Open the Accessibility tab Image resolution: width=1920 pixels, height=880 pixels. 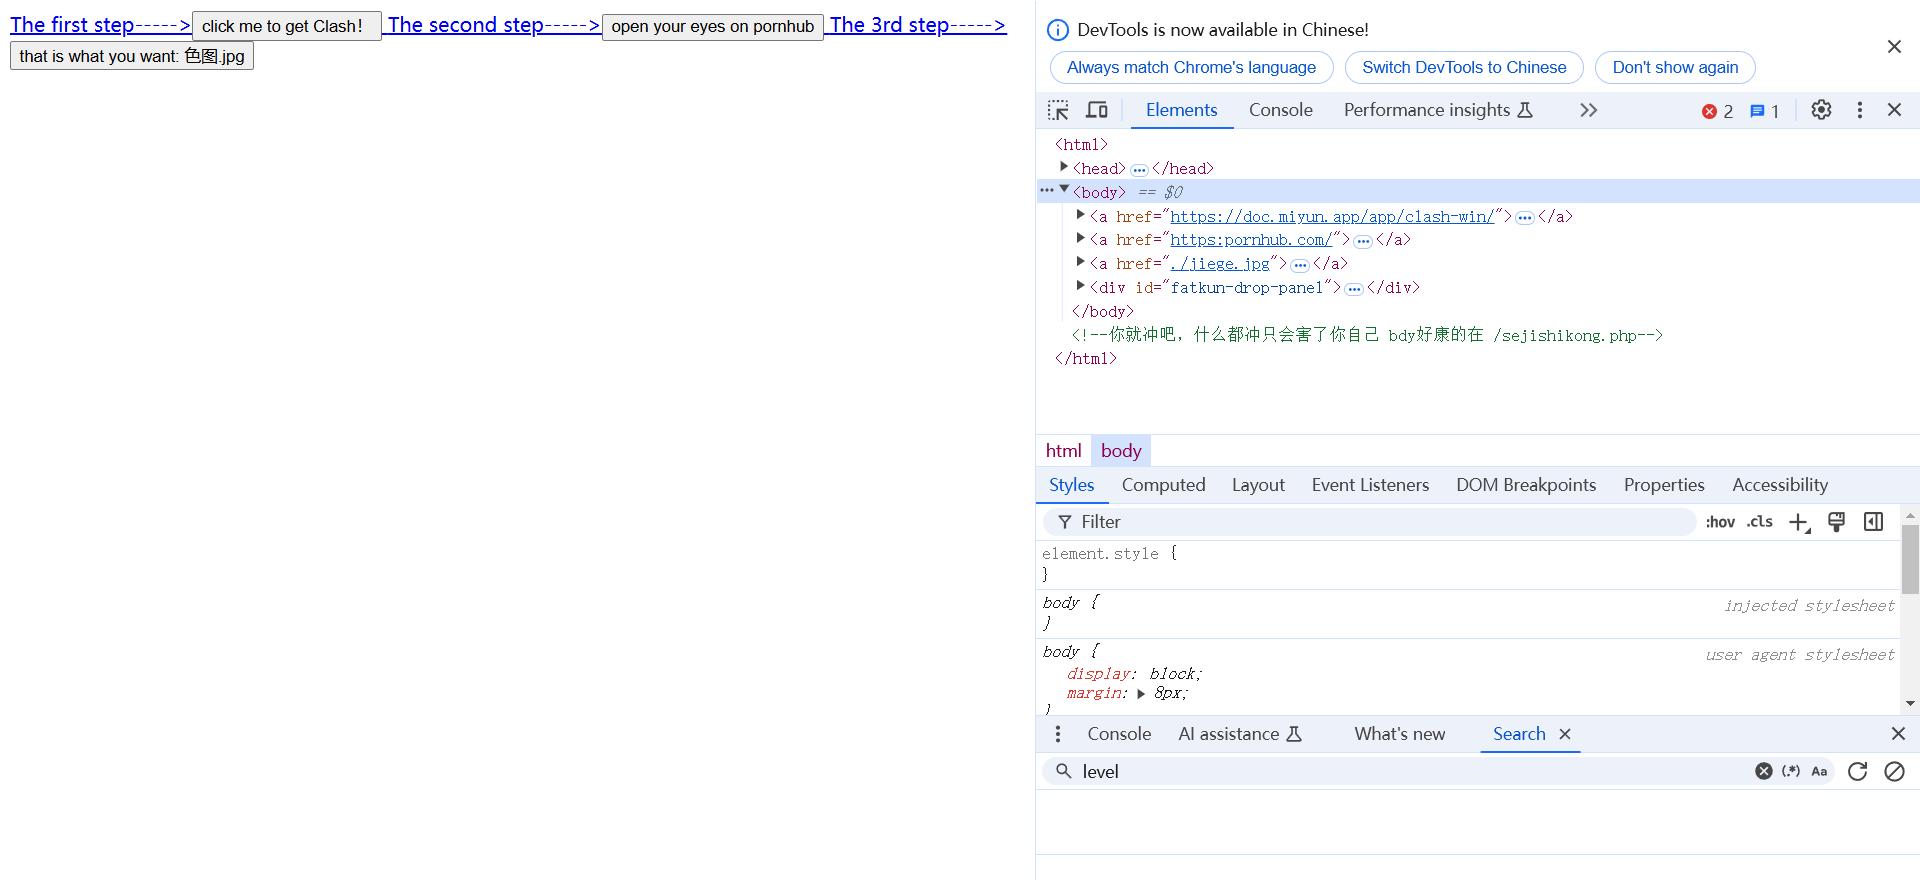click(1780, 485)
